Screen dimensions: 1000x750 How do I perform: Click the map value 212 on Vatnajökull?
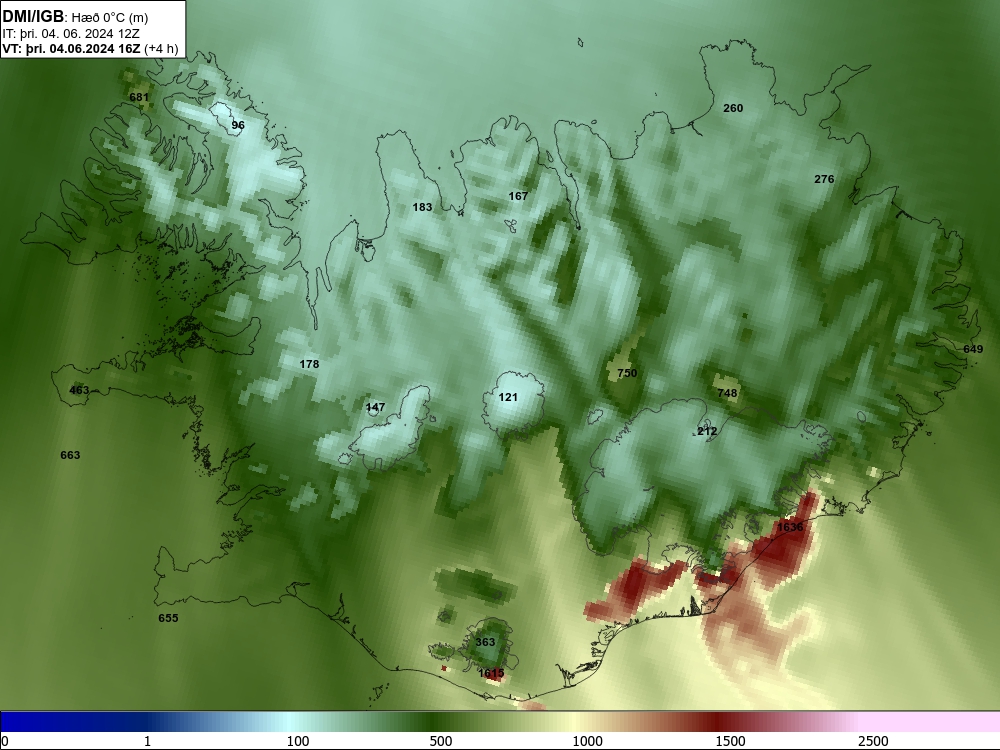coord(707,431)
